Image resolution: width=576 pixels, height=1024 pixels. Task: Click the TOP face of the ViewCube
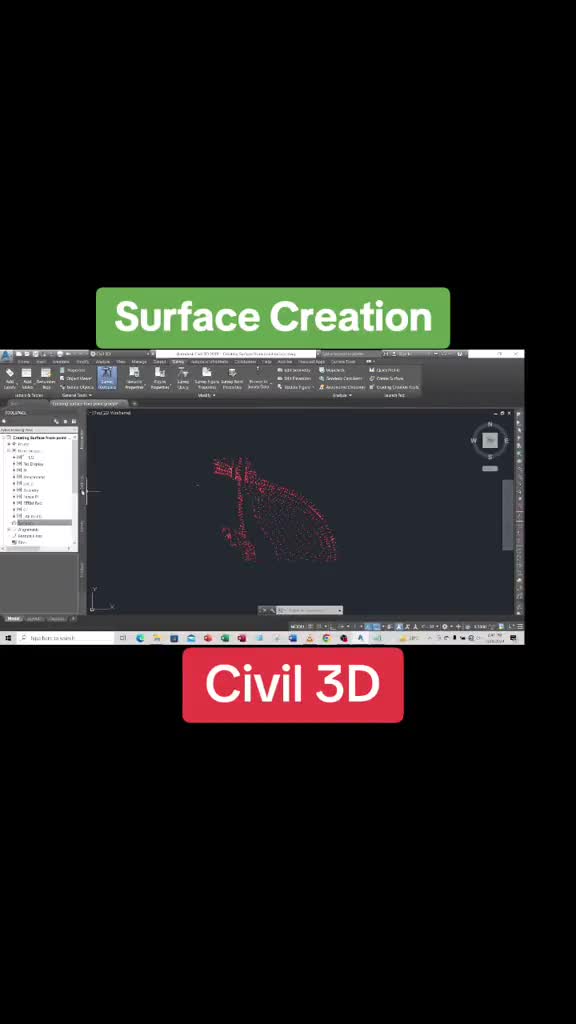tap(490, 440)
